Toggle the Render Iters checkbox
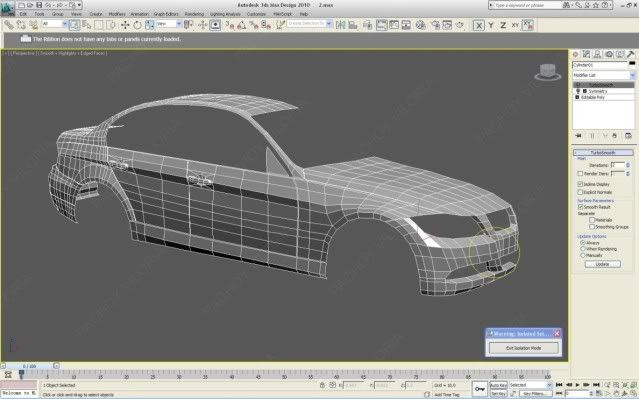Image resolution: width=639 pixels, height=399 pixels. click(580, 174)
